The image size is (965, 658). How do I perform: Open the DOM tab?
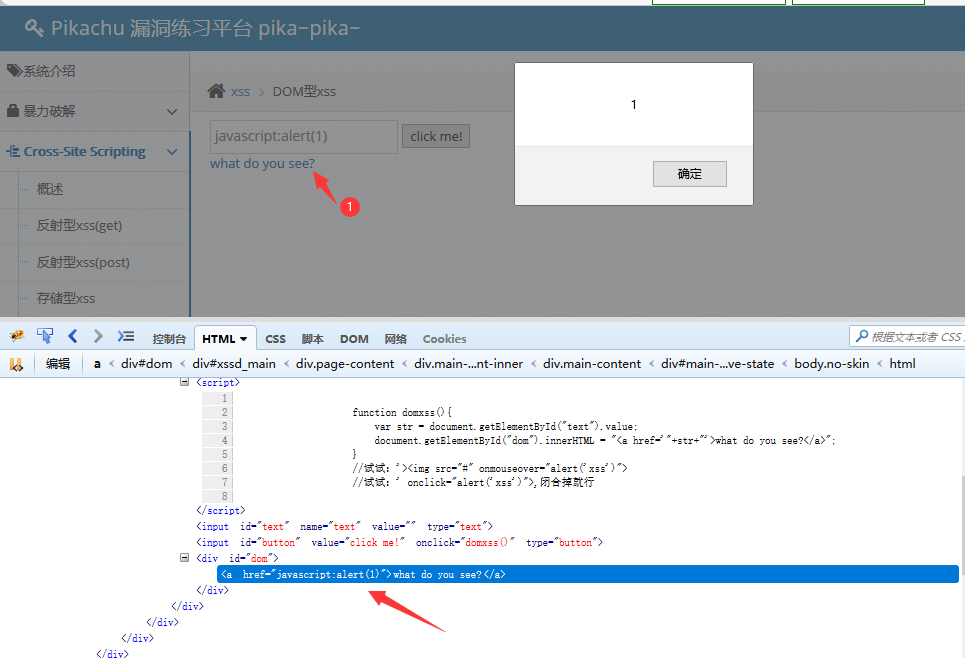click(x=354, y=339)
